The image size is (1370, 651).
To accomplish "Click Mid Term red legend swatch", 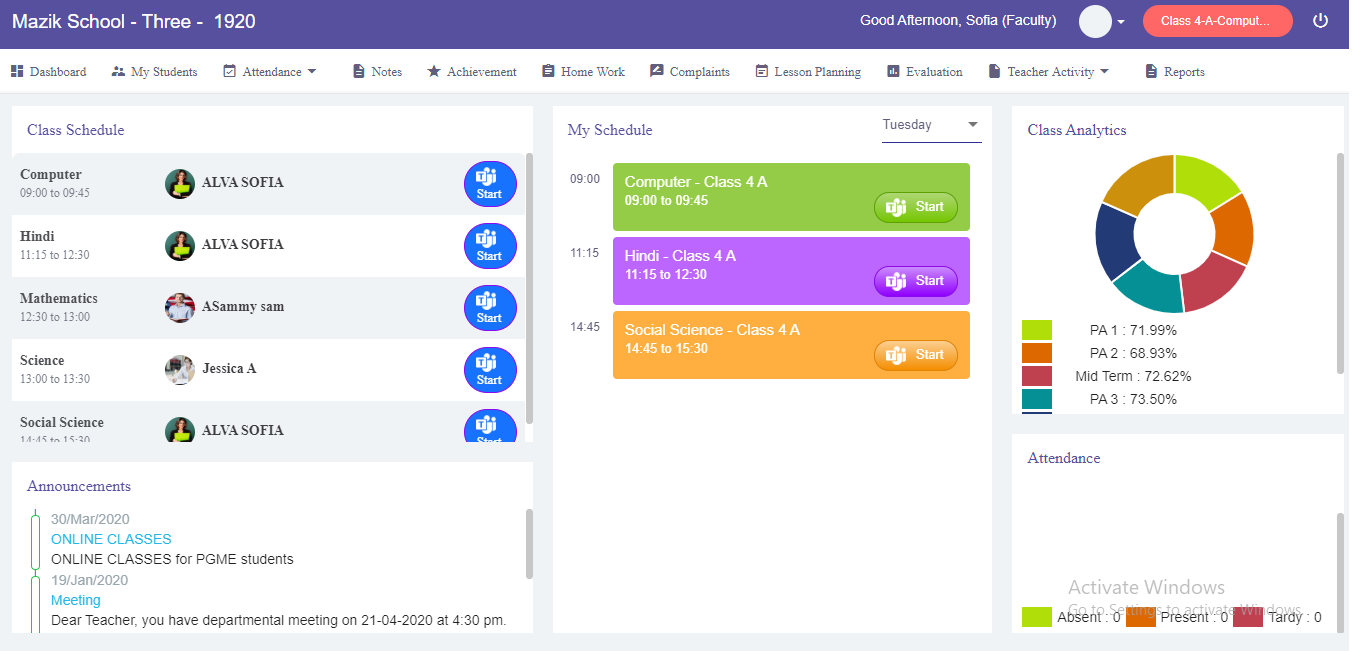I will [x=1037, y=376].
